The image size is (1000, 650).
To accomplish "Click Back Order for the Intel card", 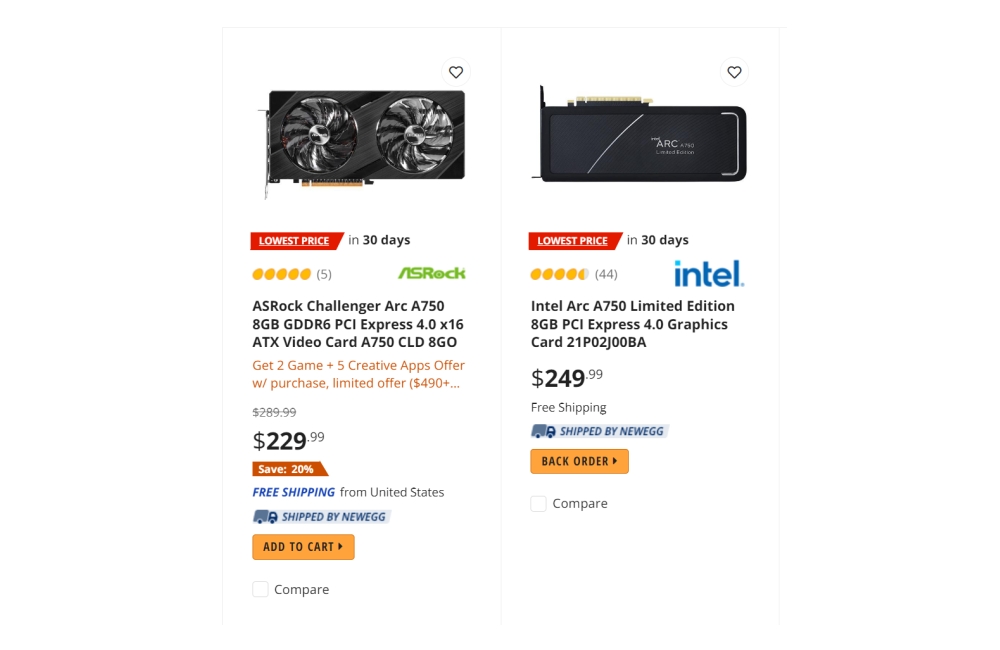I will pyautogui.click(x=579, y=461).
